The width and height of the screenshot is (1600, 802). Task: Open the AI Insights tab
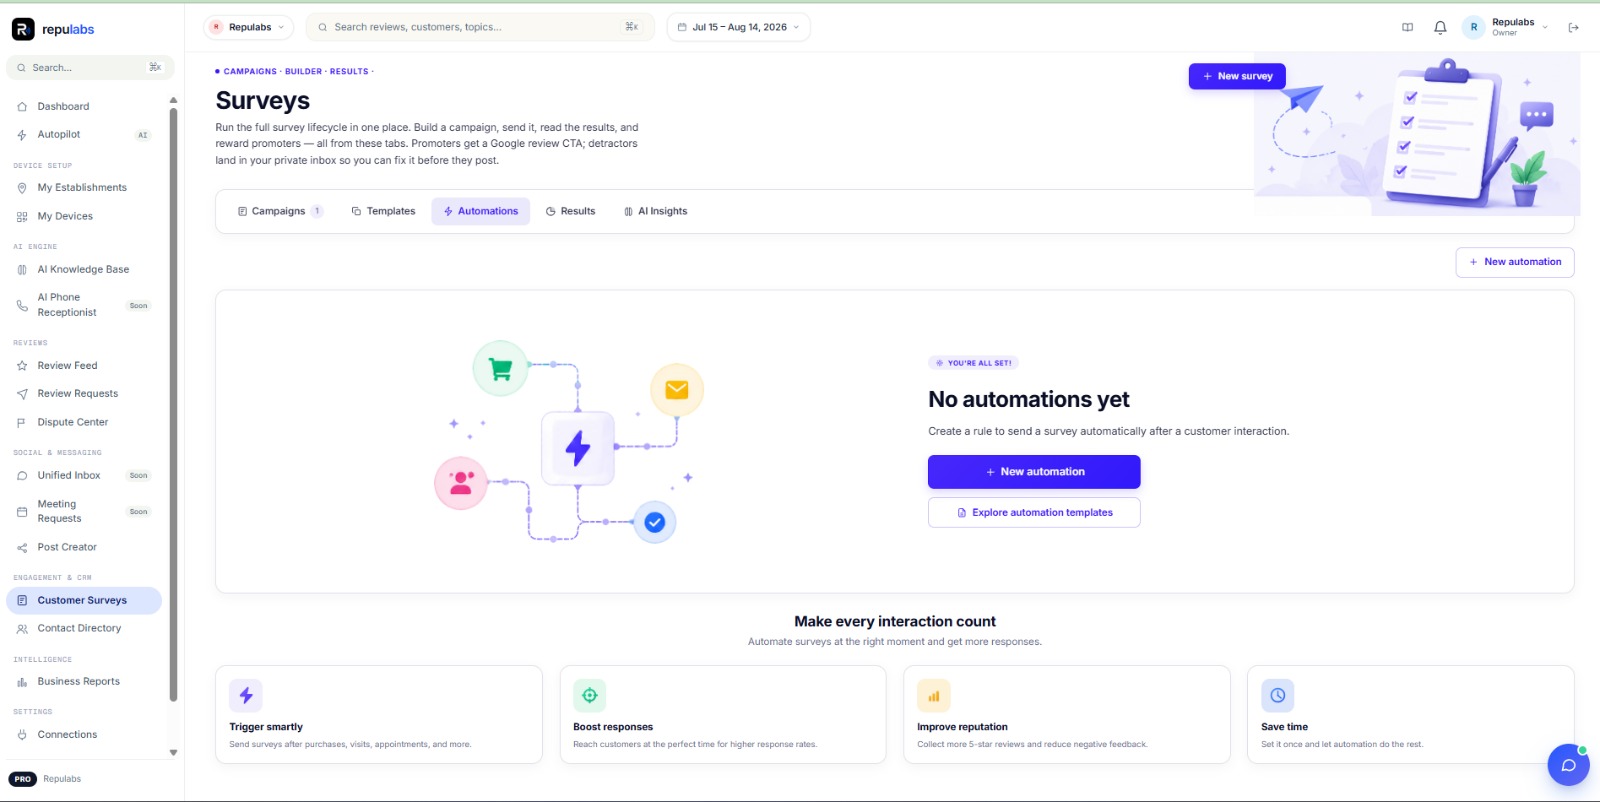click(x=656, y=211)
